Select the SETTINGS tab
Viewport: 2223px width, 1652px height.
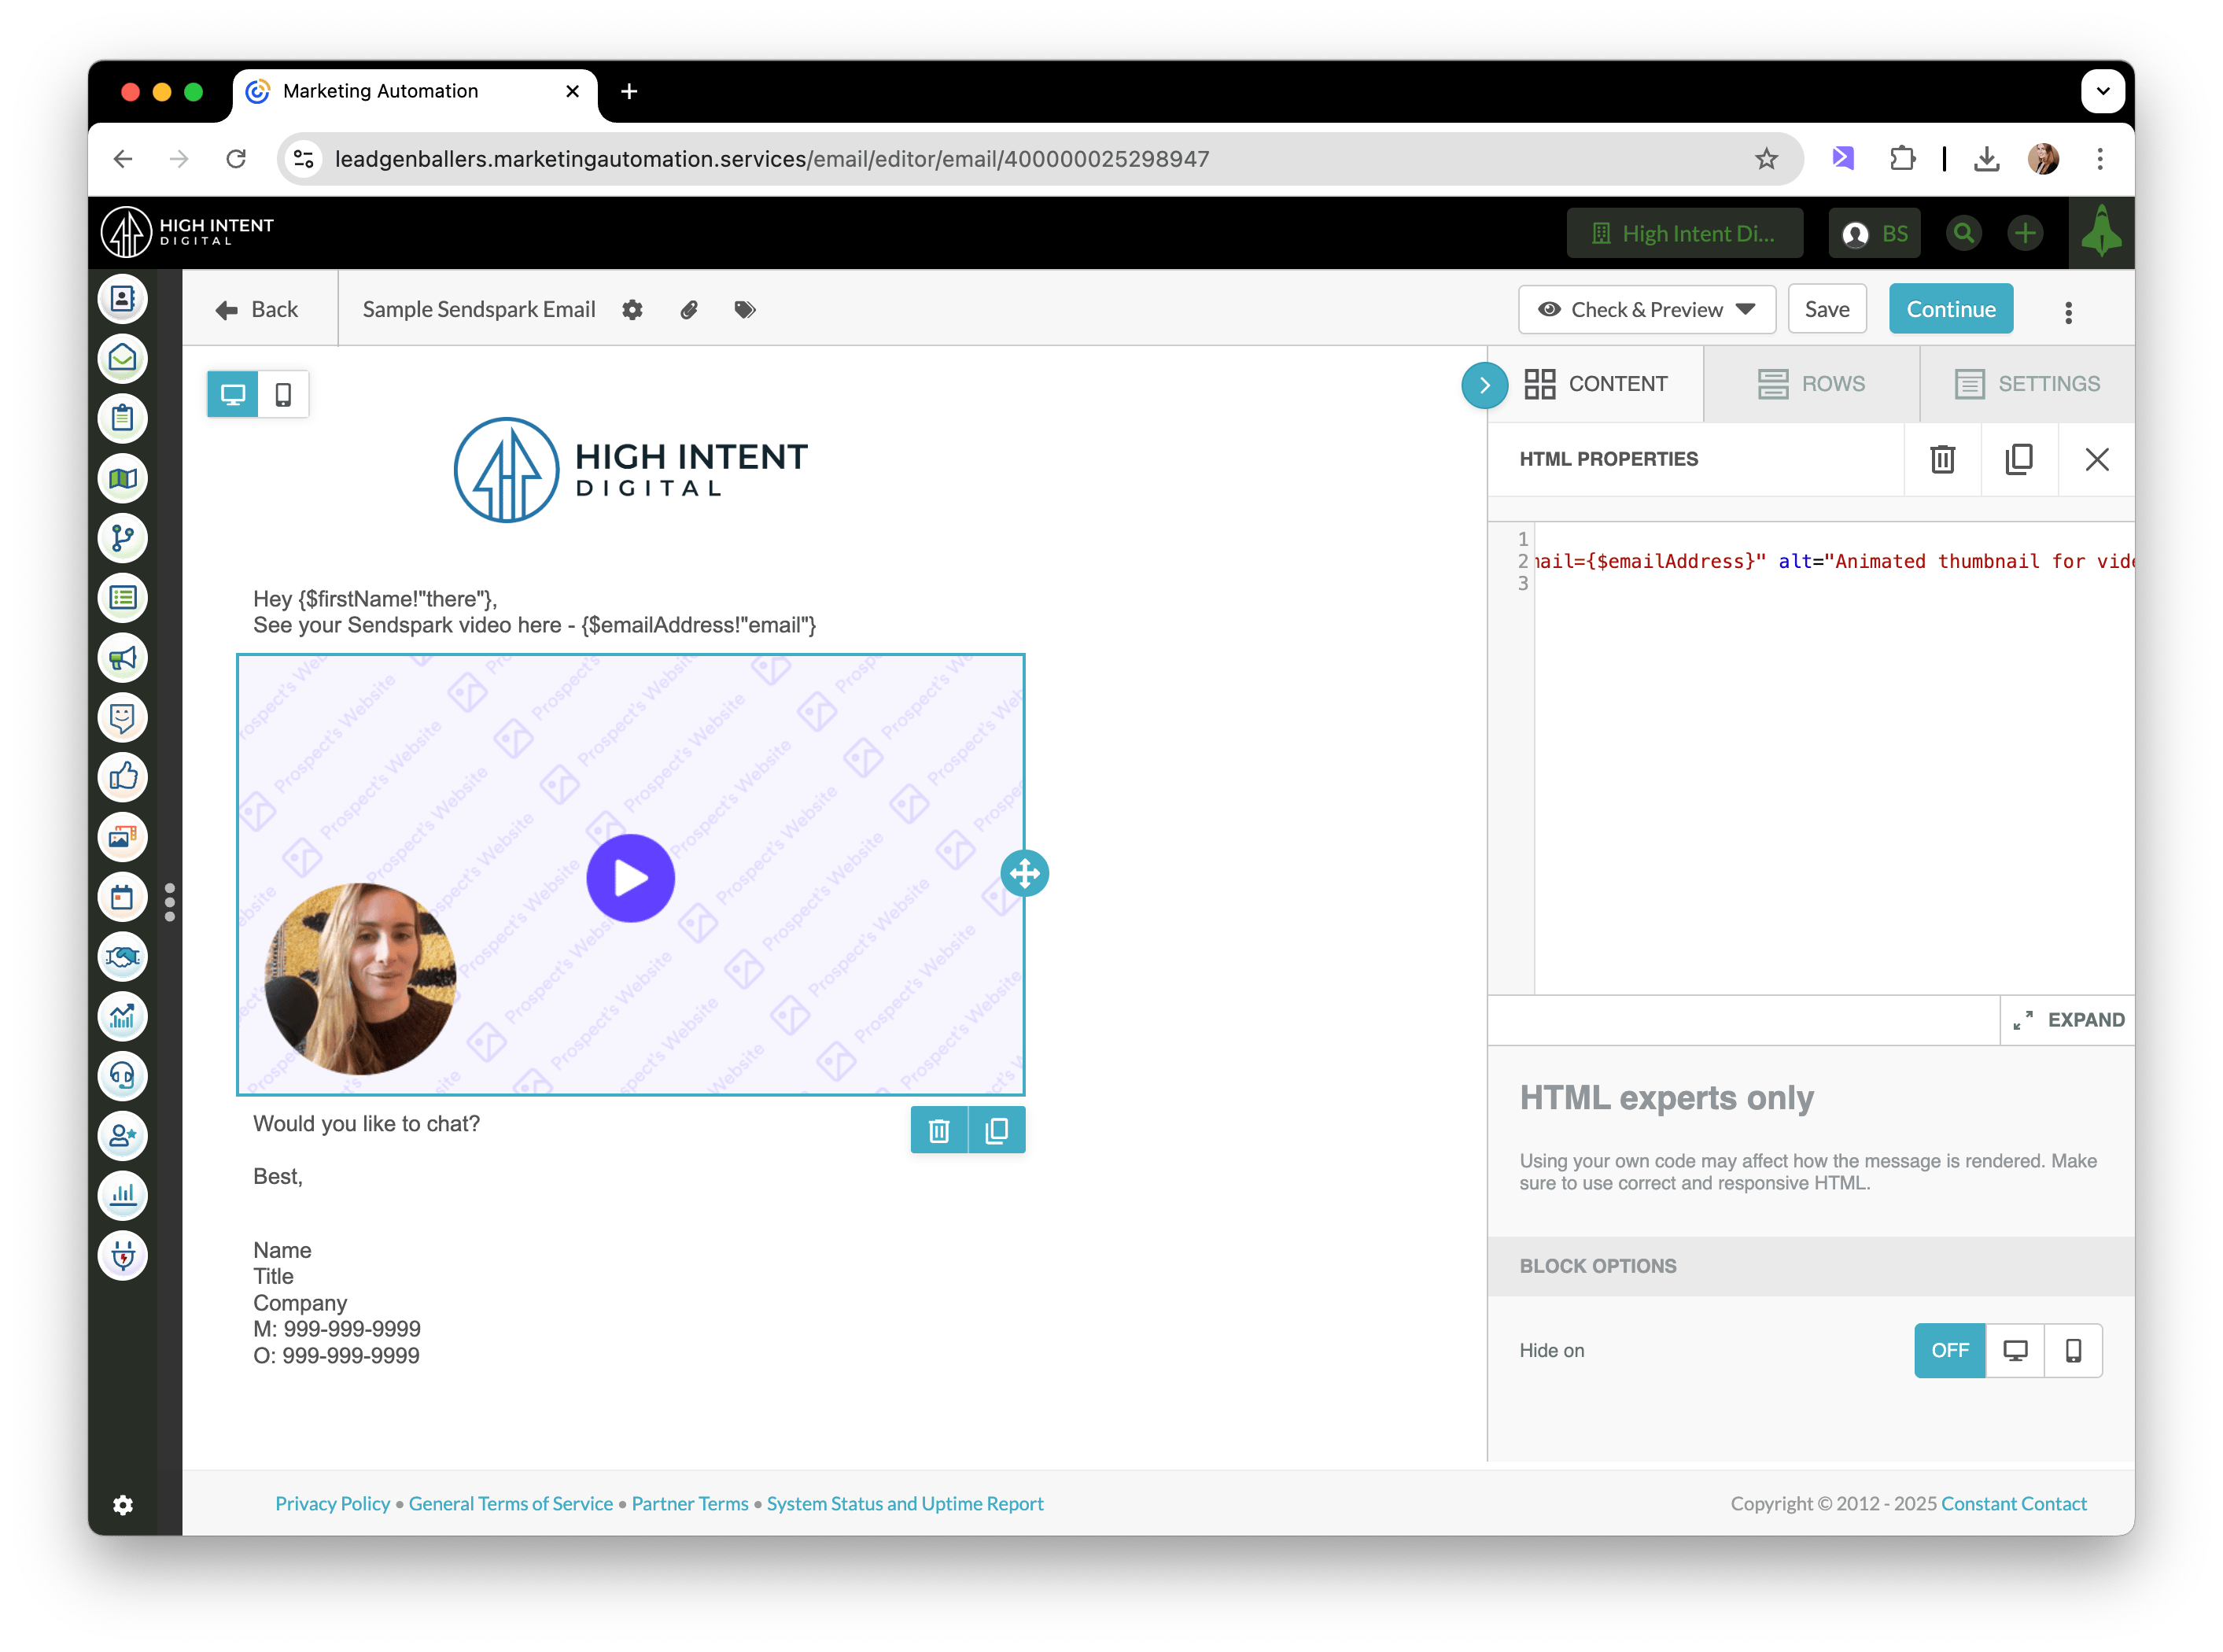coord(2027,384)
